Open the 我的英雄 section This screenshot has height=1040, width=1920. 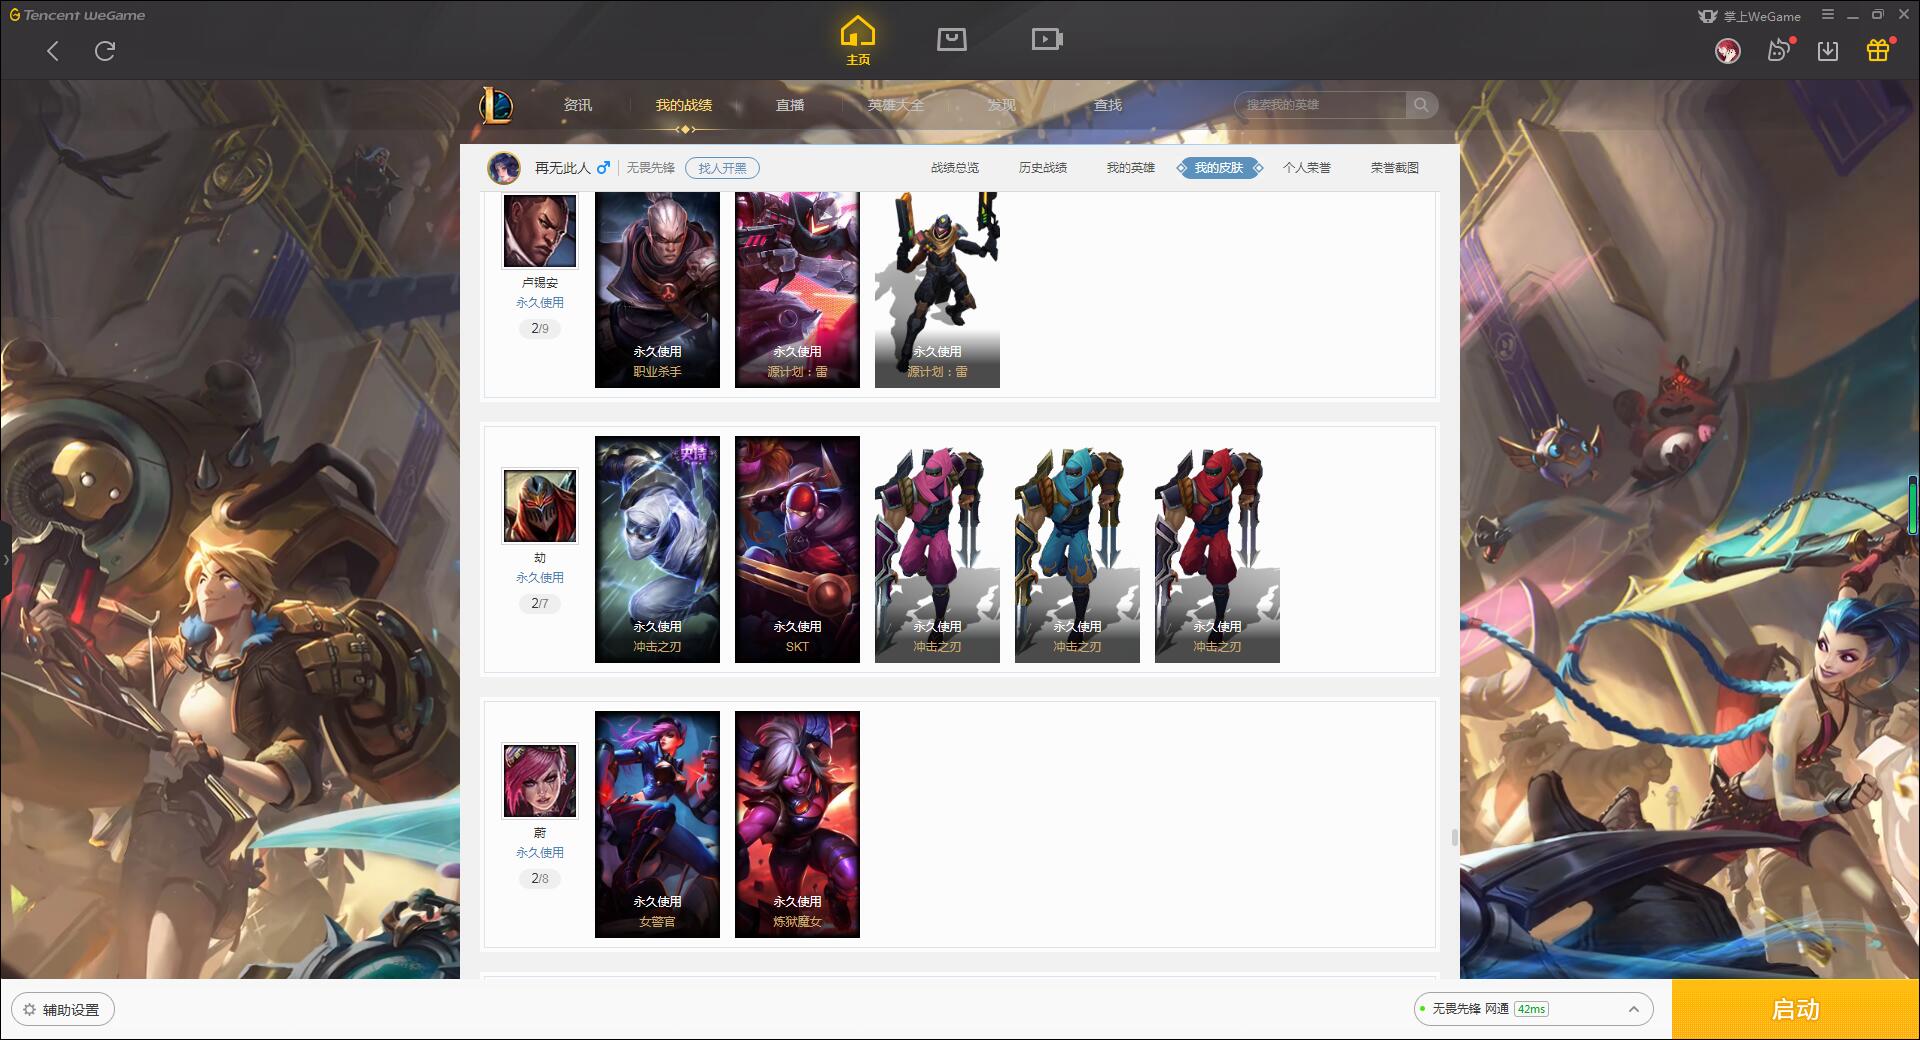pyautogui.click(x=1131, y=168)
